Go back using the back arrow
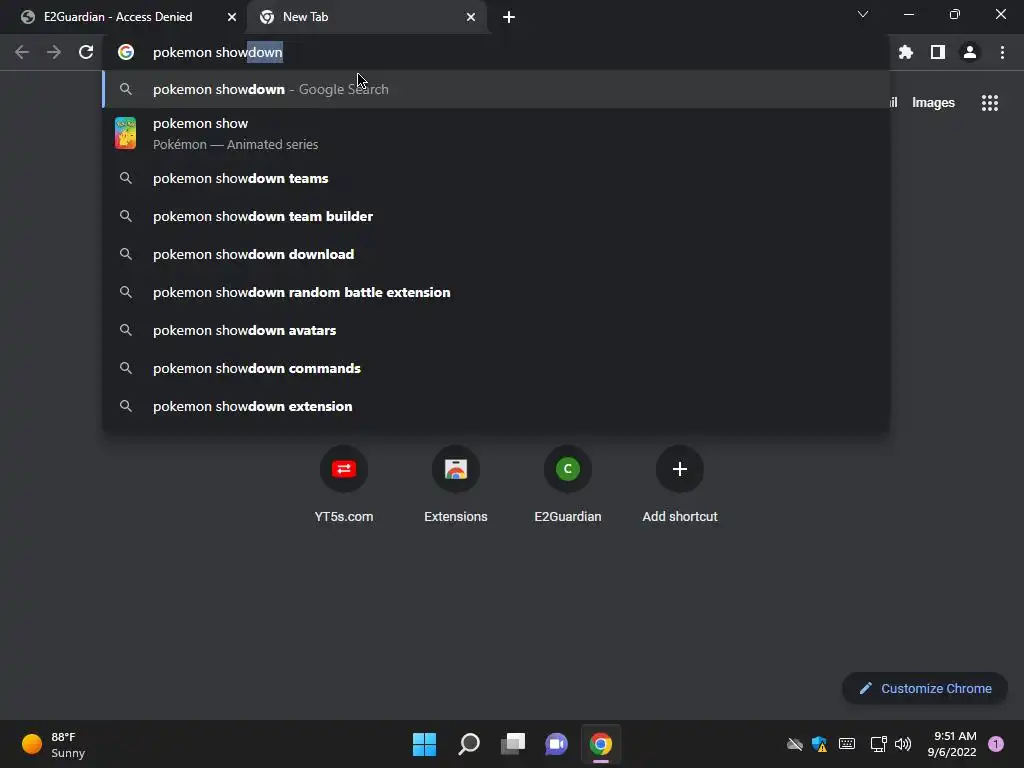Screen dimensions: 1024x768 [x=22, y=52]
